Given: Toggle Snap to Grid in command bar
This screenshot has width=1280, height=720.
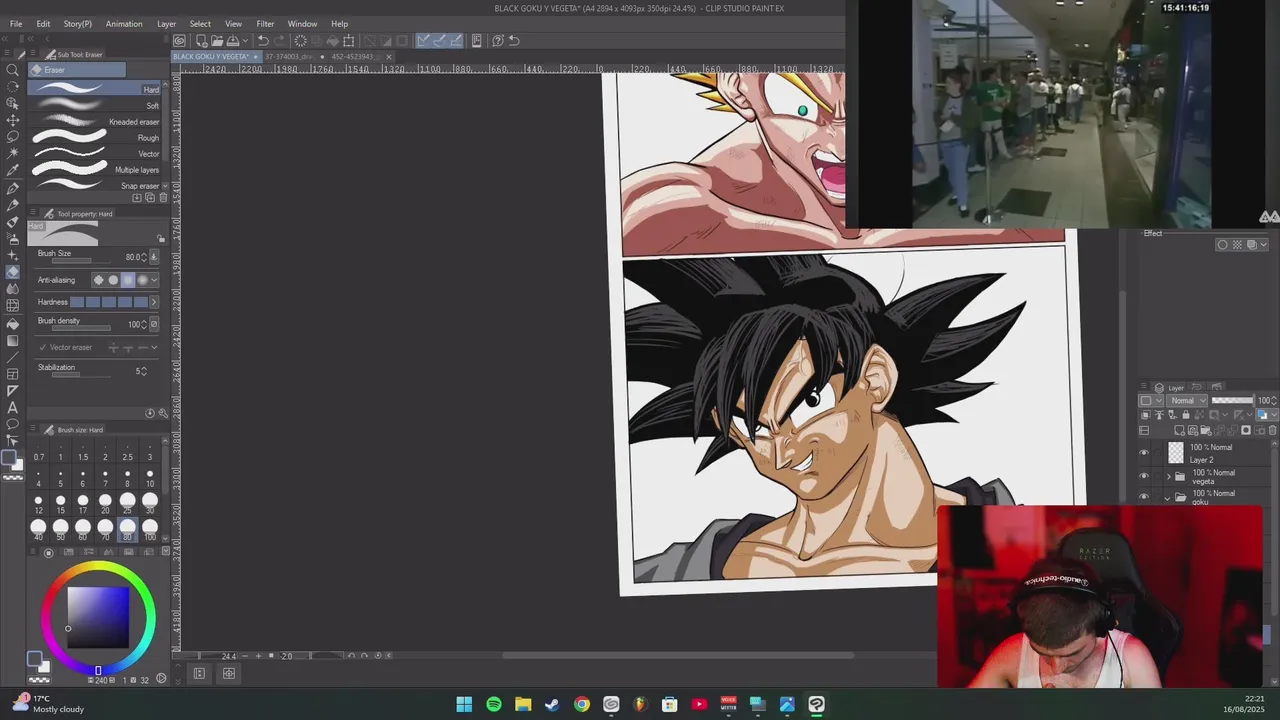Looking at the screenshot, I should [x=456, y=41].
